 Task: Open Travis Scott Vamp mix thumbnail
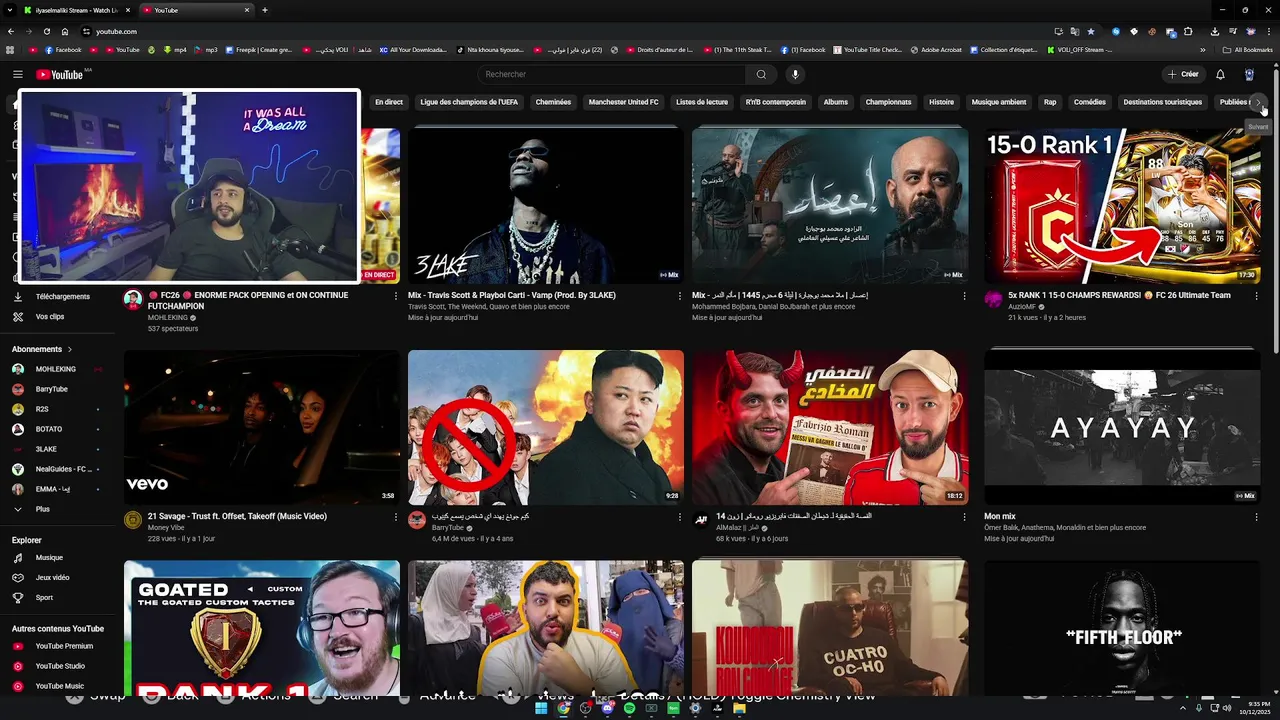pyautogui.click(x=546, y=205)
